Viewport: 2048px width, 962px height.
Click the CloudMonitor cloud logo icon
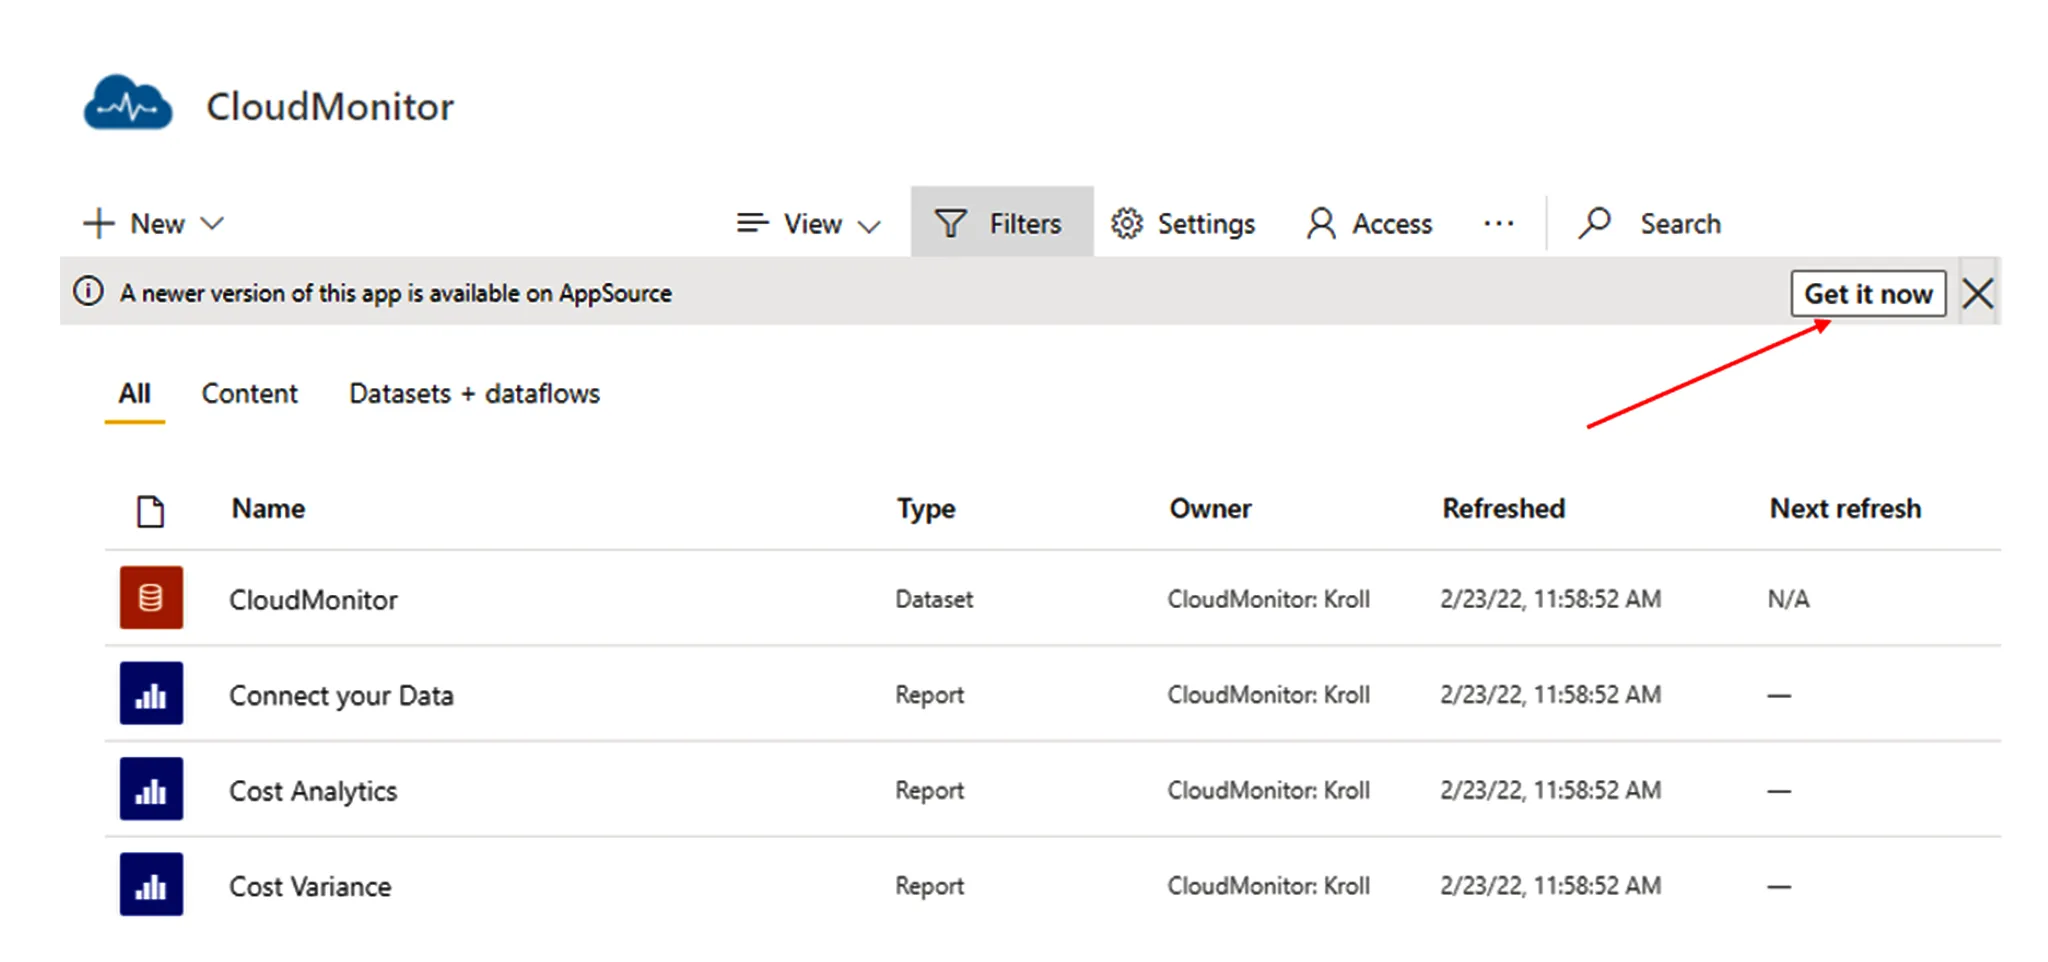[128, 103]
